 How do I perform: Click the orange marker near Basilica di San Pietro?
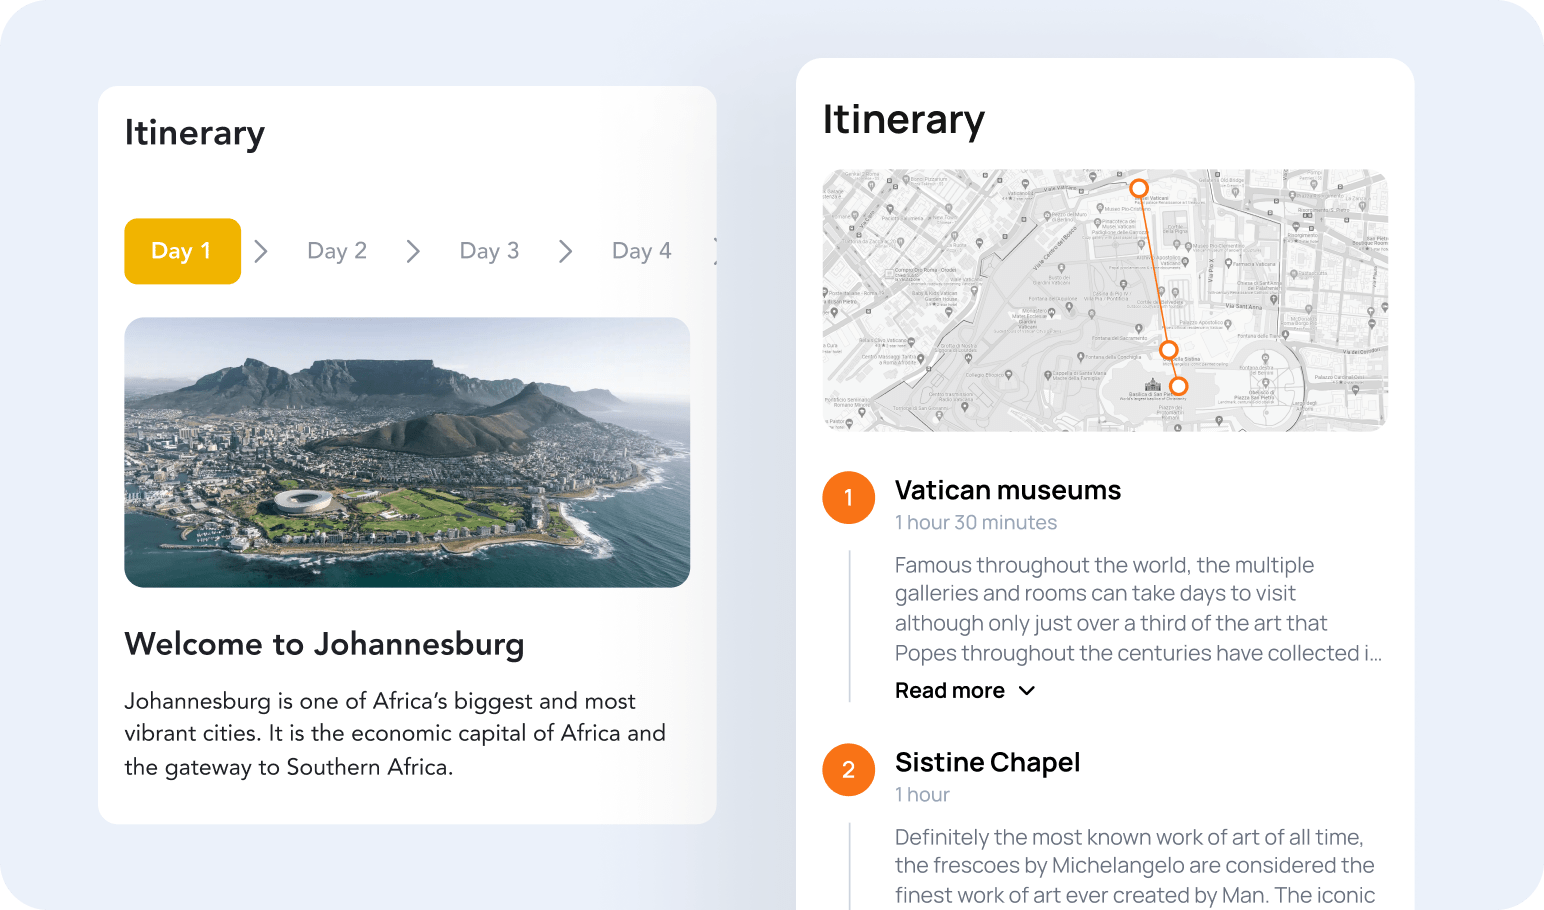[x=1178, y=386]
